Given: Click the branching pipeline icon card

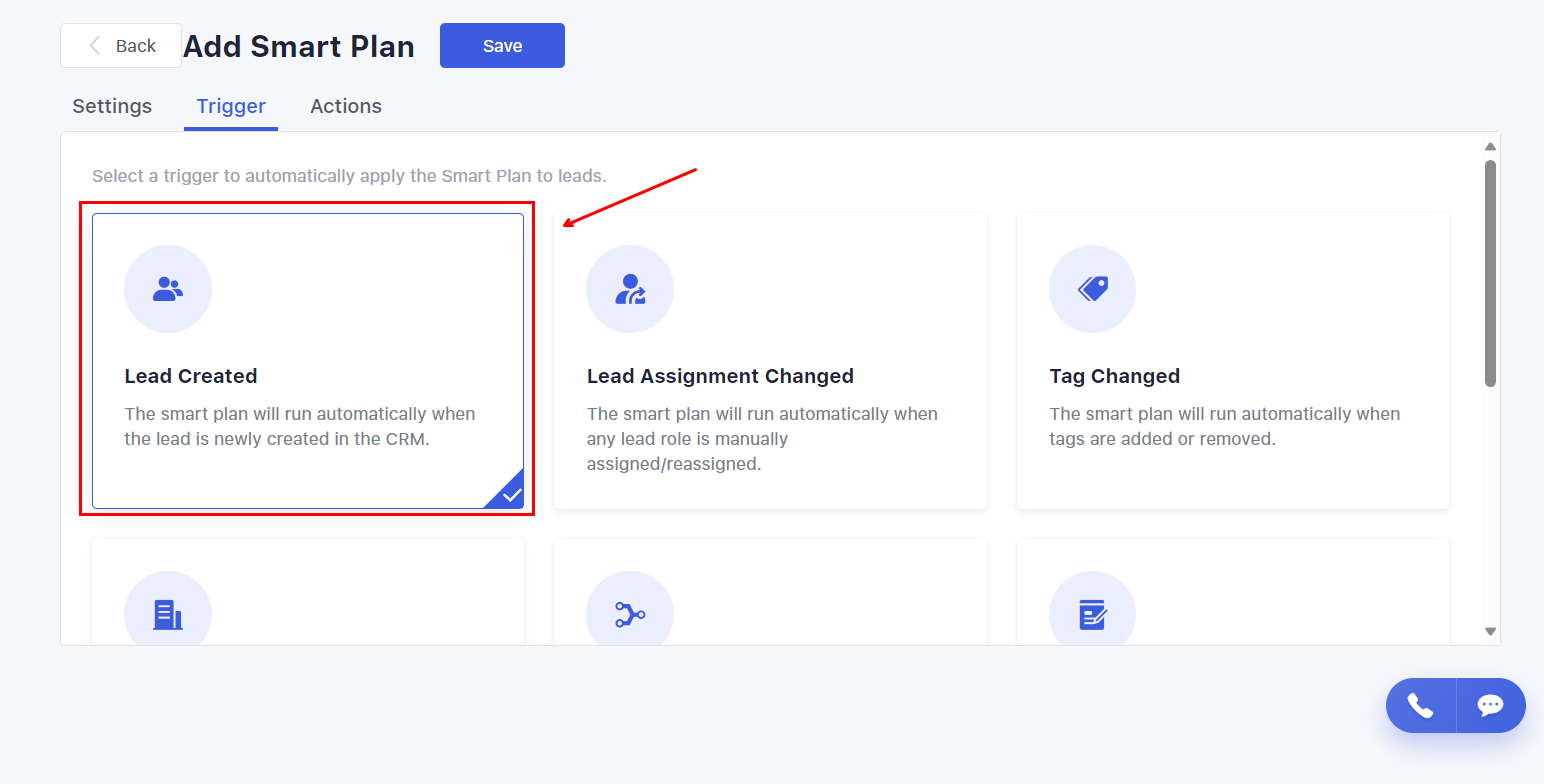Looking at the screenshot, I should [630, 614].
